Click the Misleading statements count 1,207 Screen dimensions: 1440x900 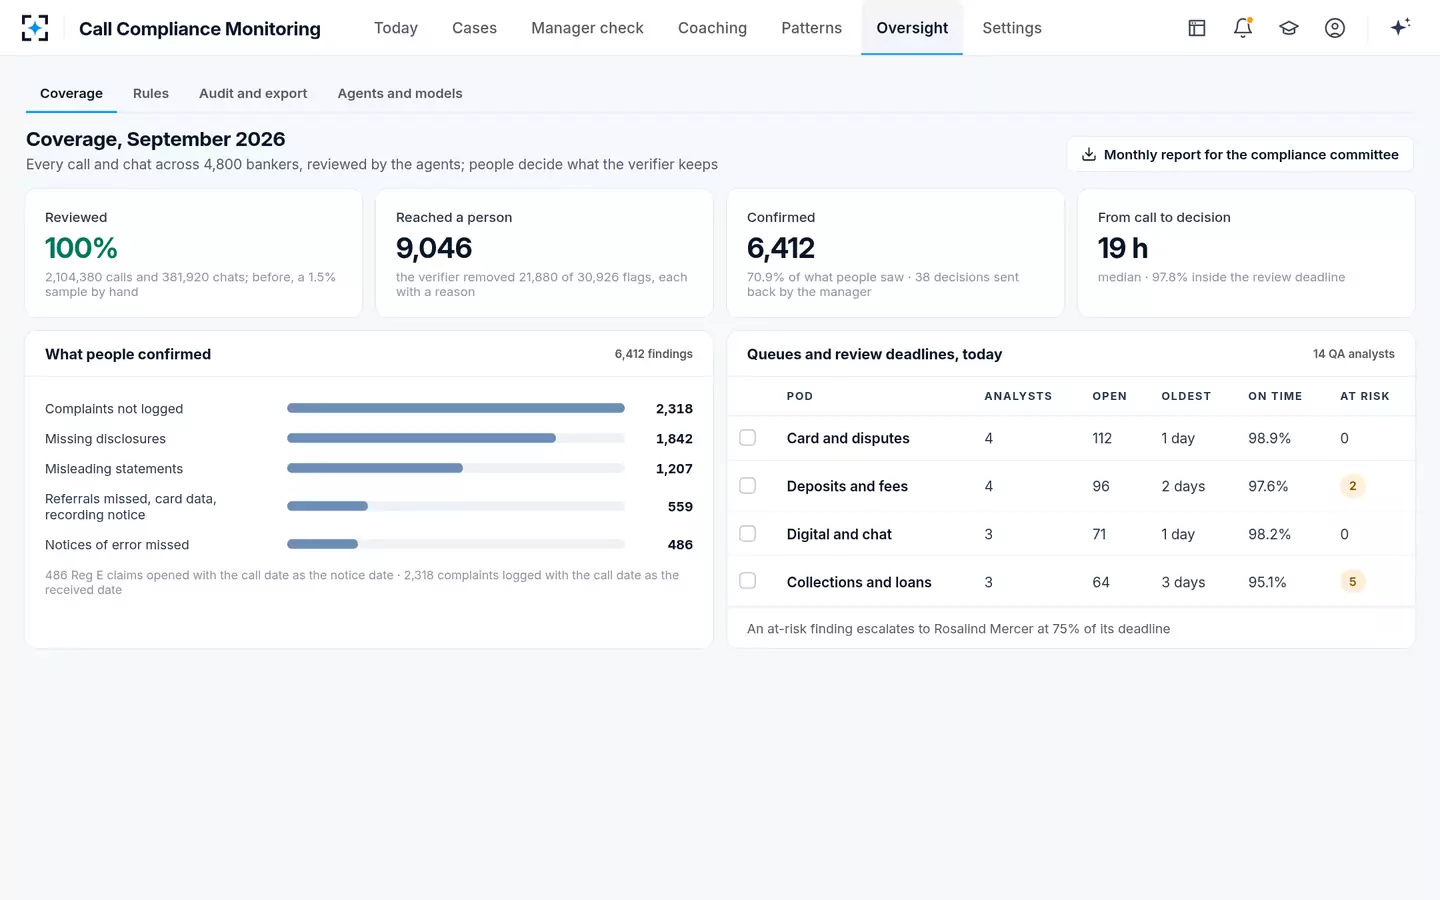point(674,468)
